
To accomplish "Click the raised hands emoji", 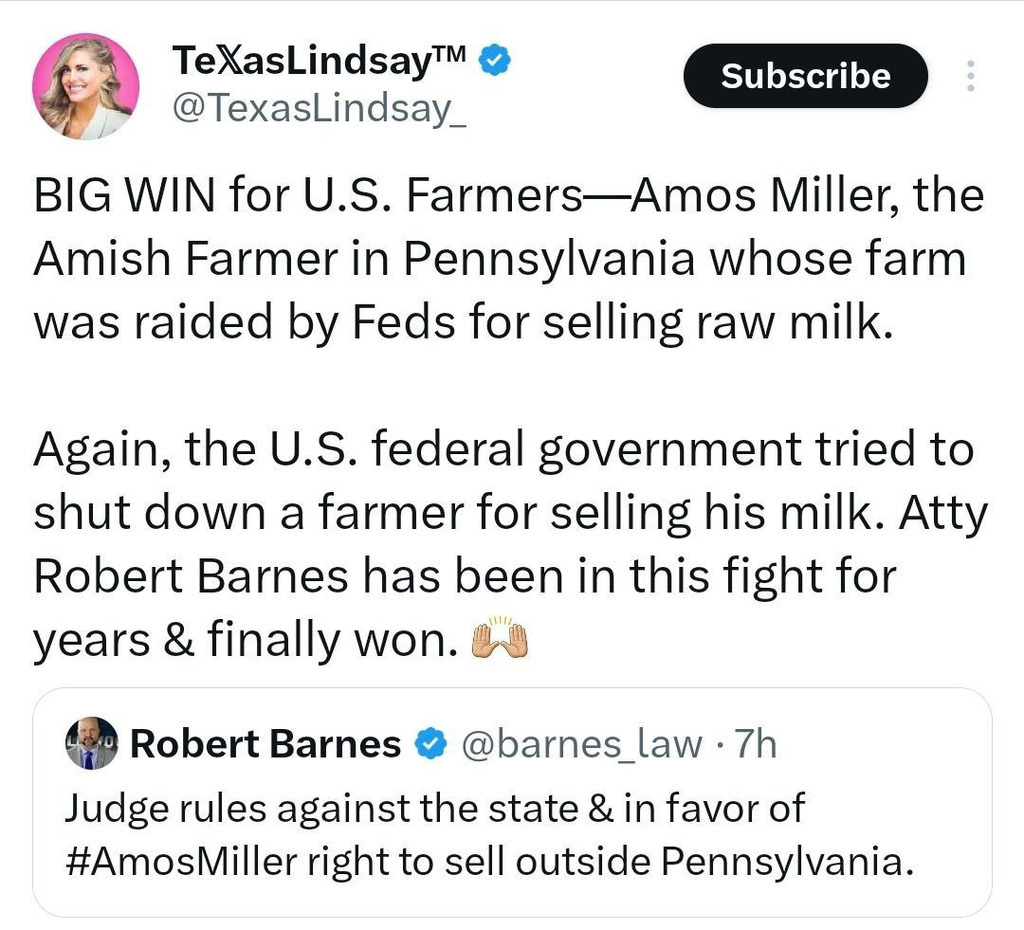I will tap(498, 640).
